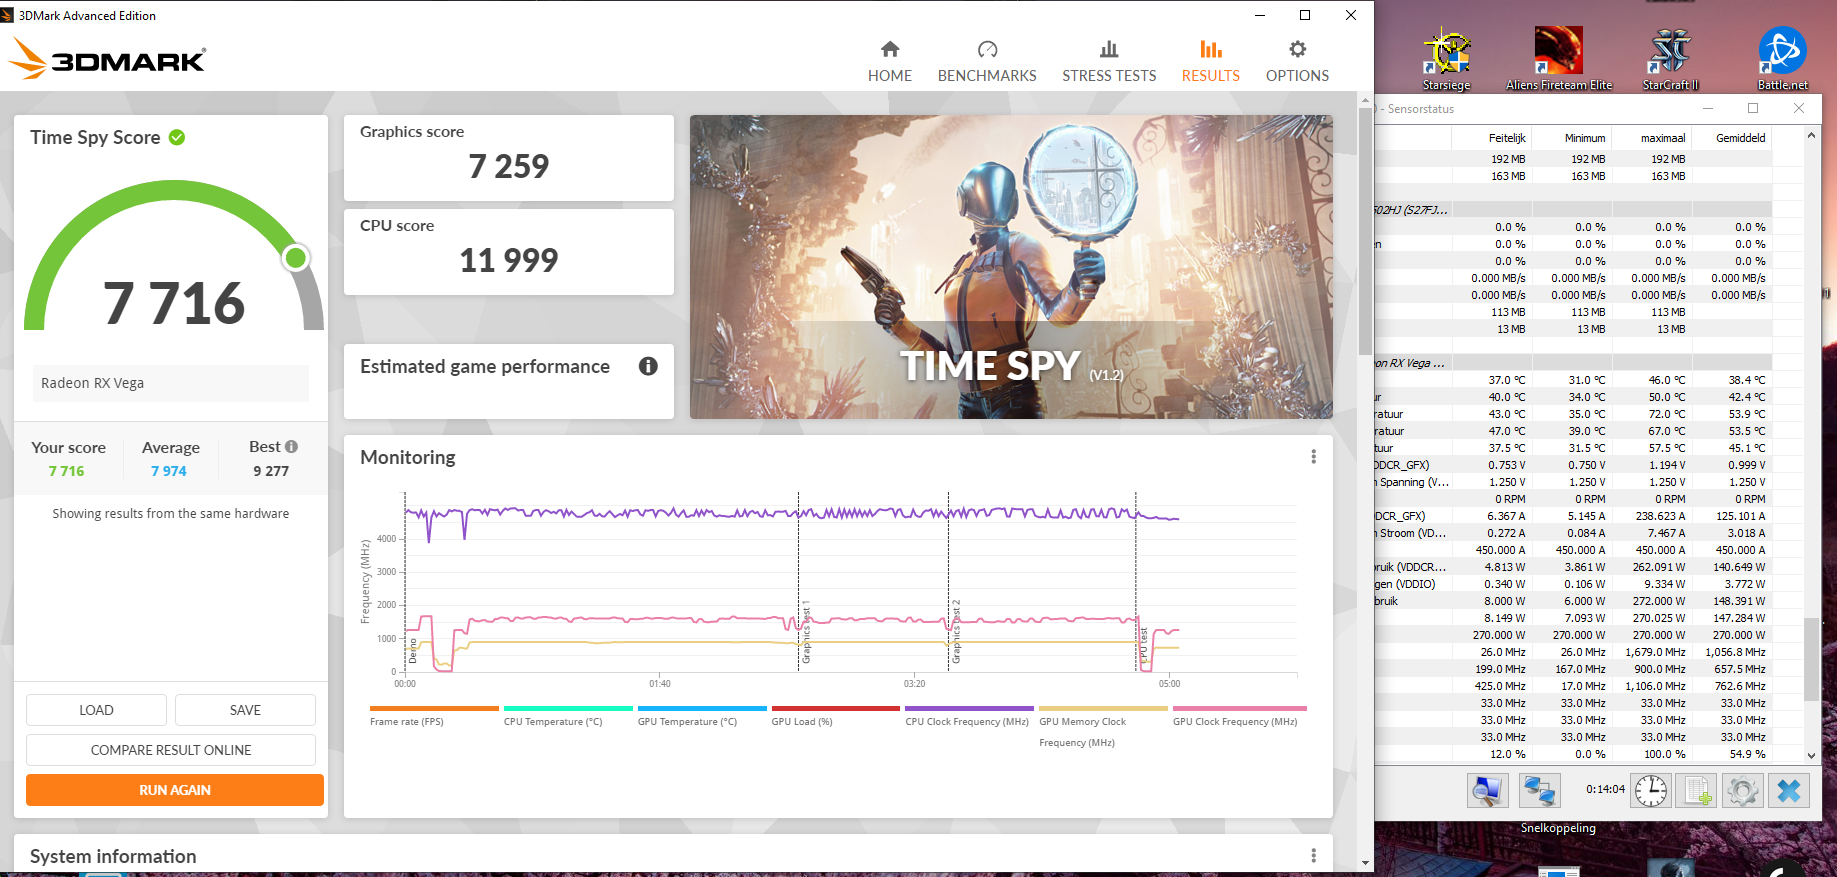Go to the HOME tab
1837x877 pixels.
(890, 62)
